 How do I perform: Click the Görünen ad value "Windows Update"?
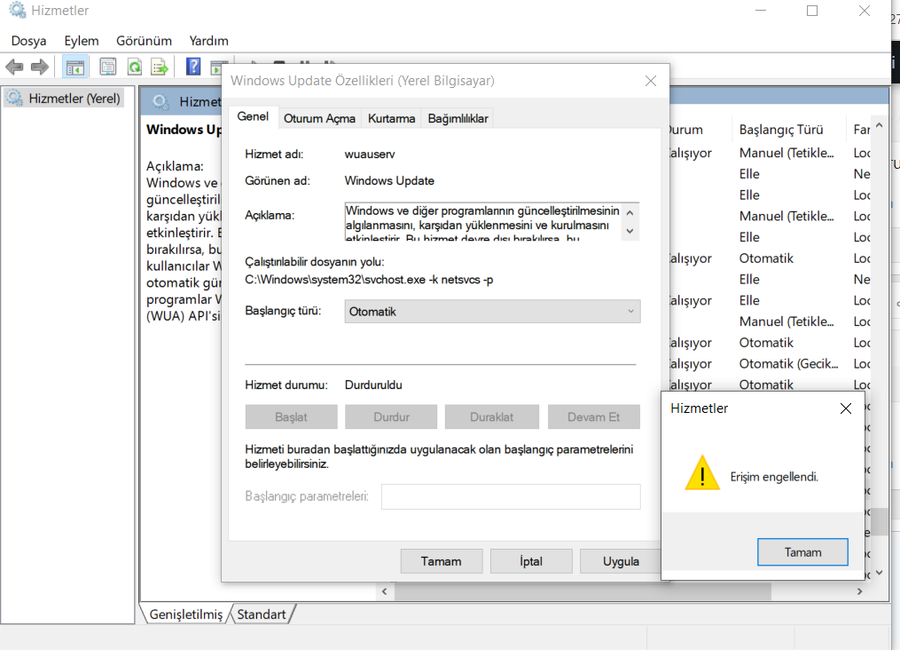pyautogui.click(x=389, y=181)
